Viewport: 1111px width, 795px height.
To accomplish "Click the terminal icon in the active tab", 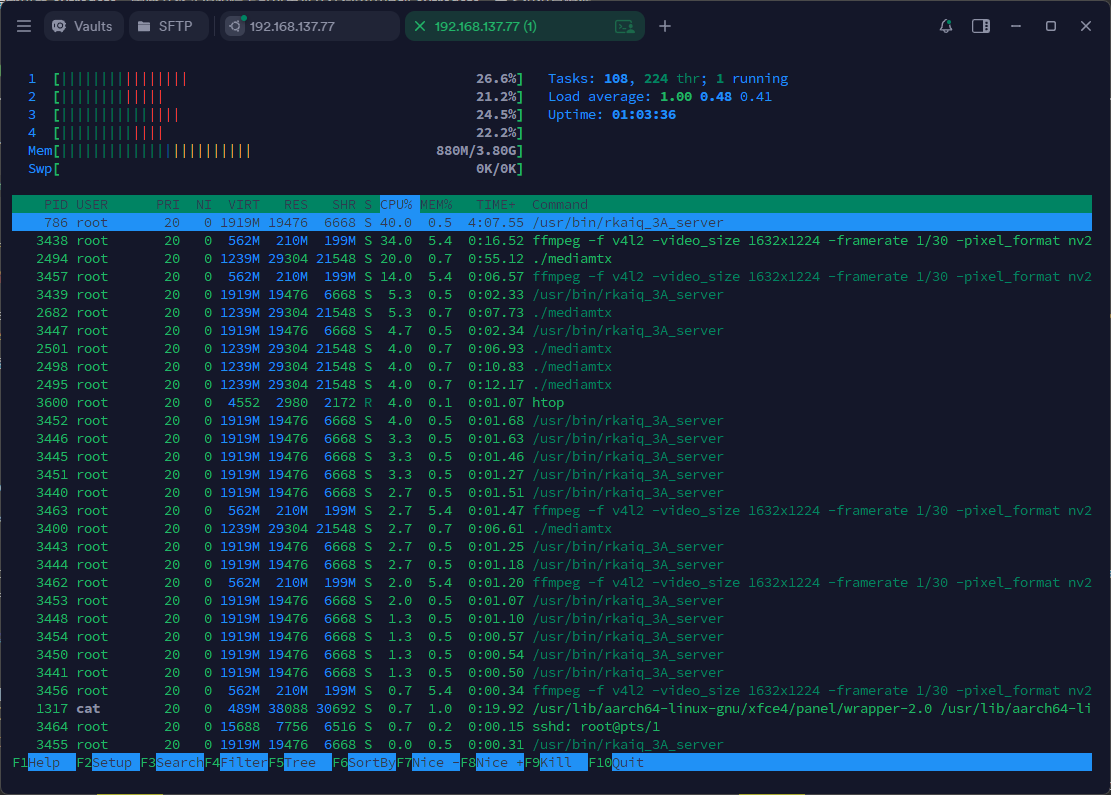I will [x=625, y=26].
